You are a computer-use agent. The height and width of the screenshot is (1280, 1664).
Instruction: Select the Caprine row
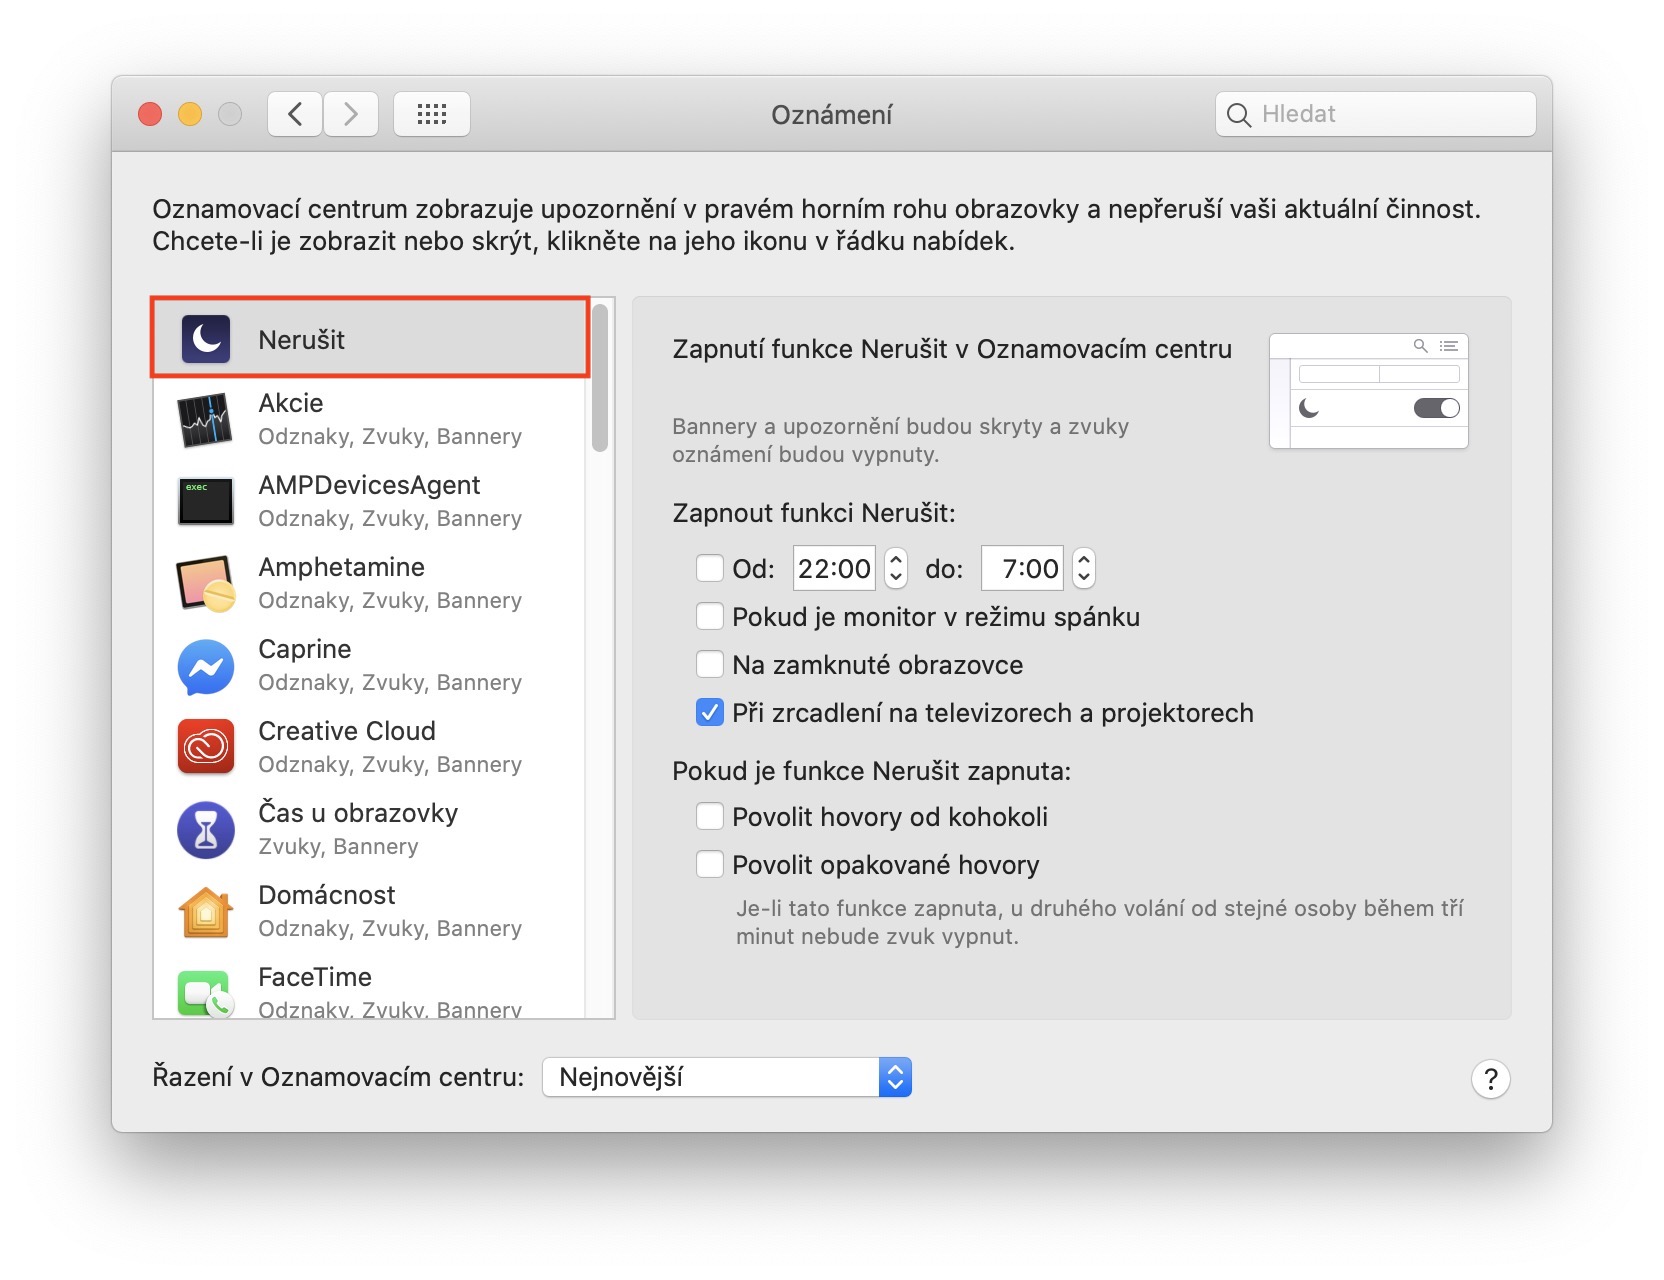(370, 666)
